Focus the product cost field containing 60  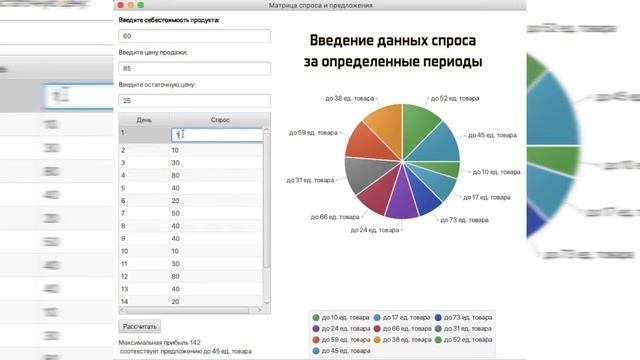(194, 36)
